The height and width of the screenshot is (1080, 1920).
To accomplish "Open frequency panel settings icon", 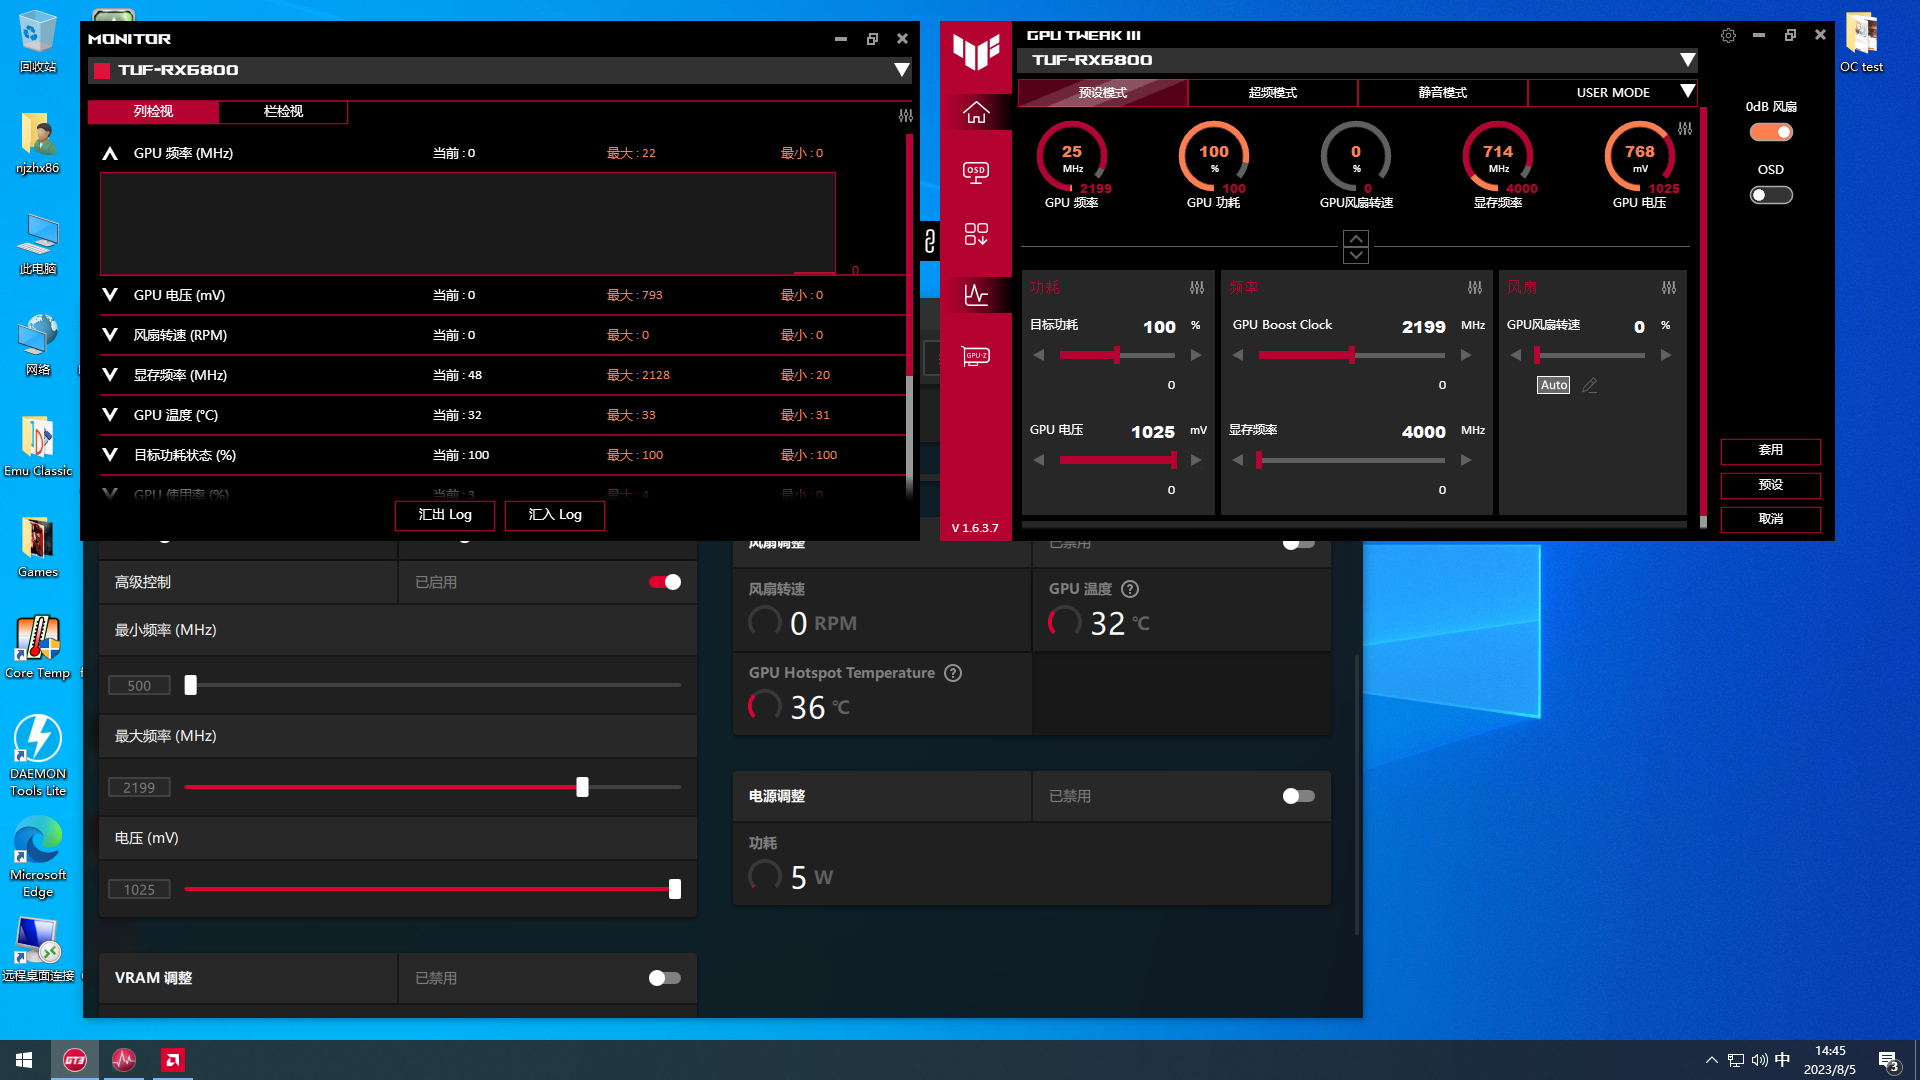I will point(1475,288).
